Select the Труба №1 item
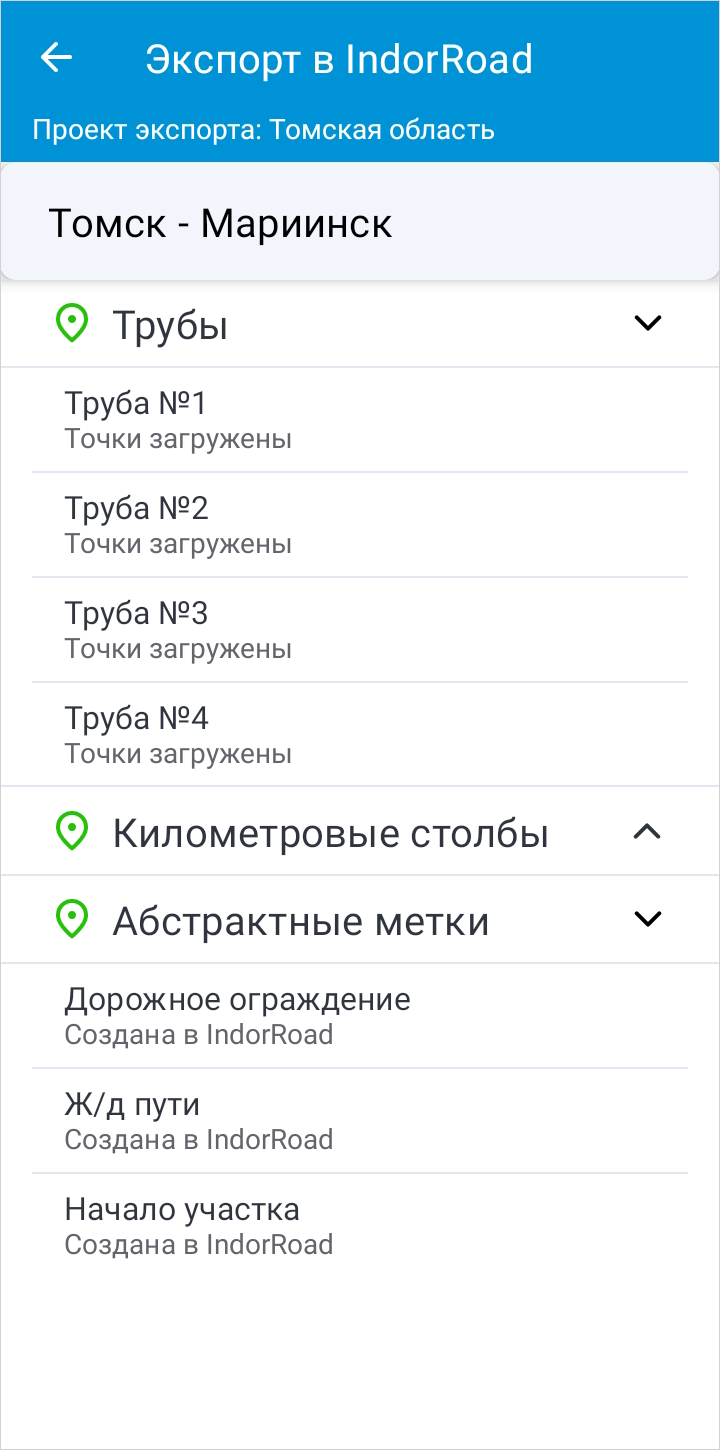The image size is (720, 1450). 360,420
